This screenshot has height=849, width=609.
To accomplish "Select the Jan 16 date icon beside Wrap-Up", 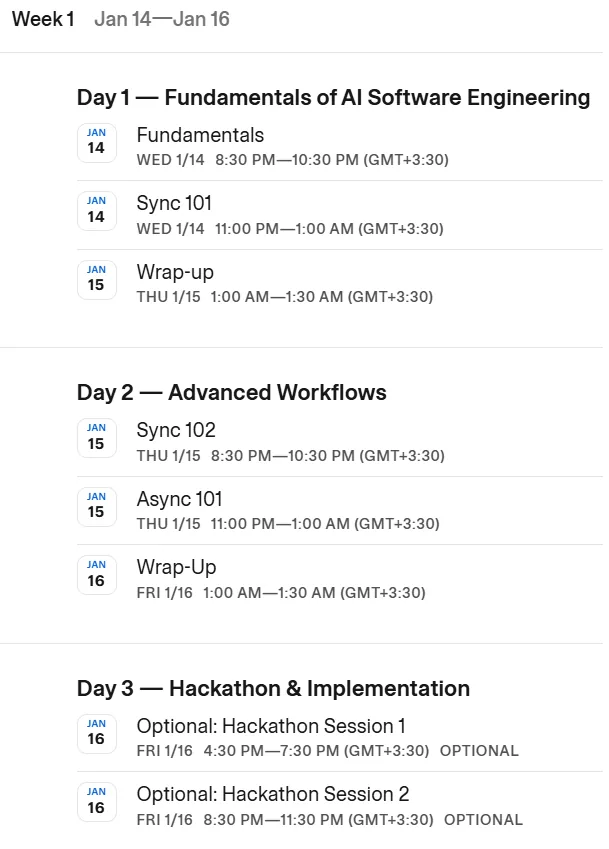I will [96, 575].
